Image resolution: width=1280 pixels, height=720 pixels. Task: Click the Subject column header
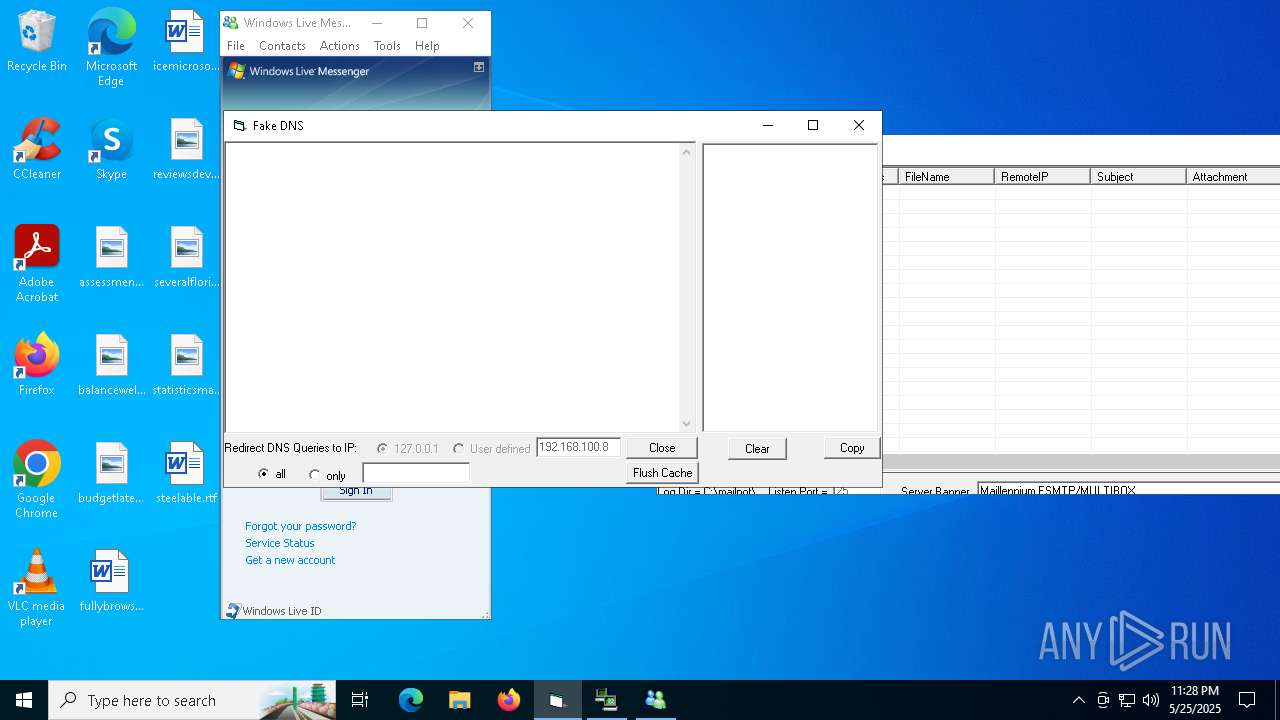tap(1139, 176)
